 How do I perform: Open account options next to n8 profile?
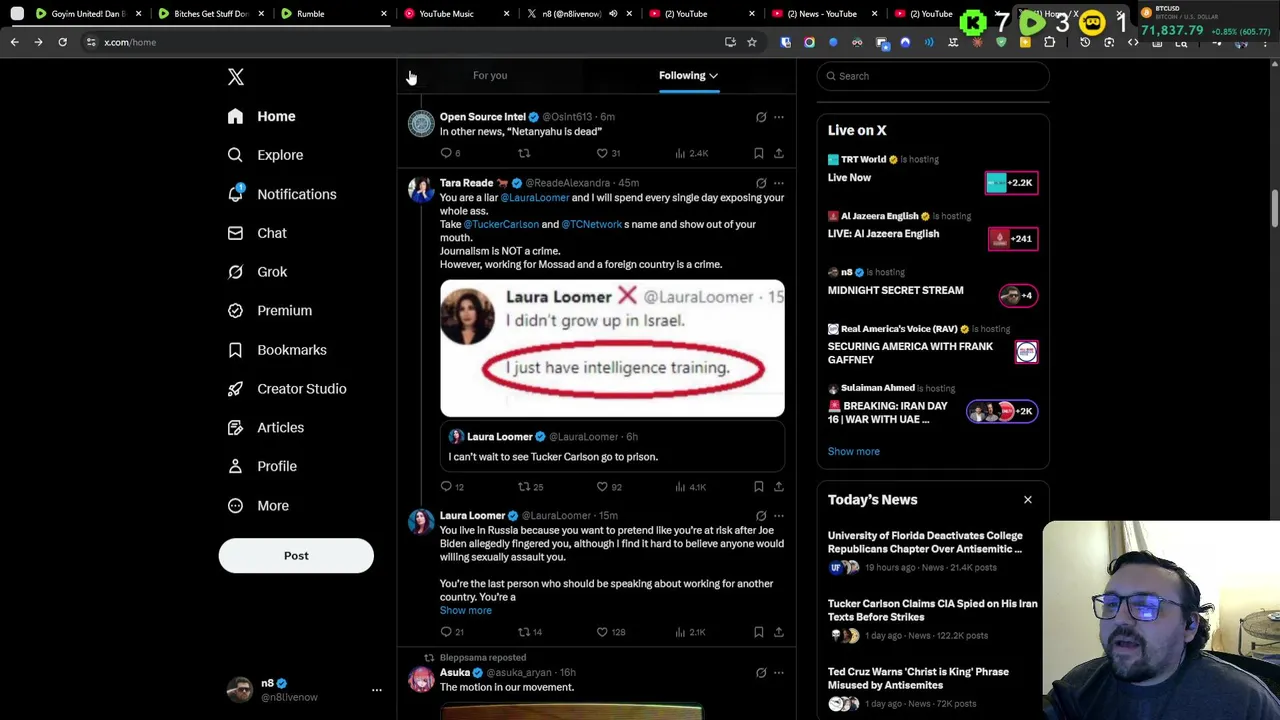coord(377,690)
